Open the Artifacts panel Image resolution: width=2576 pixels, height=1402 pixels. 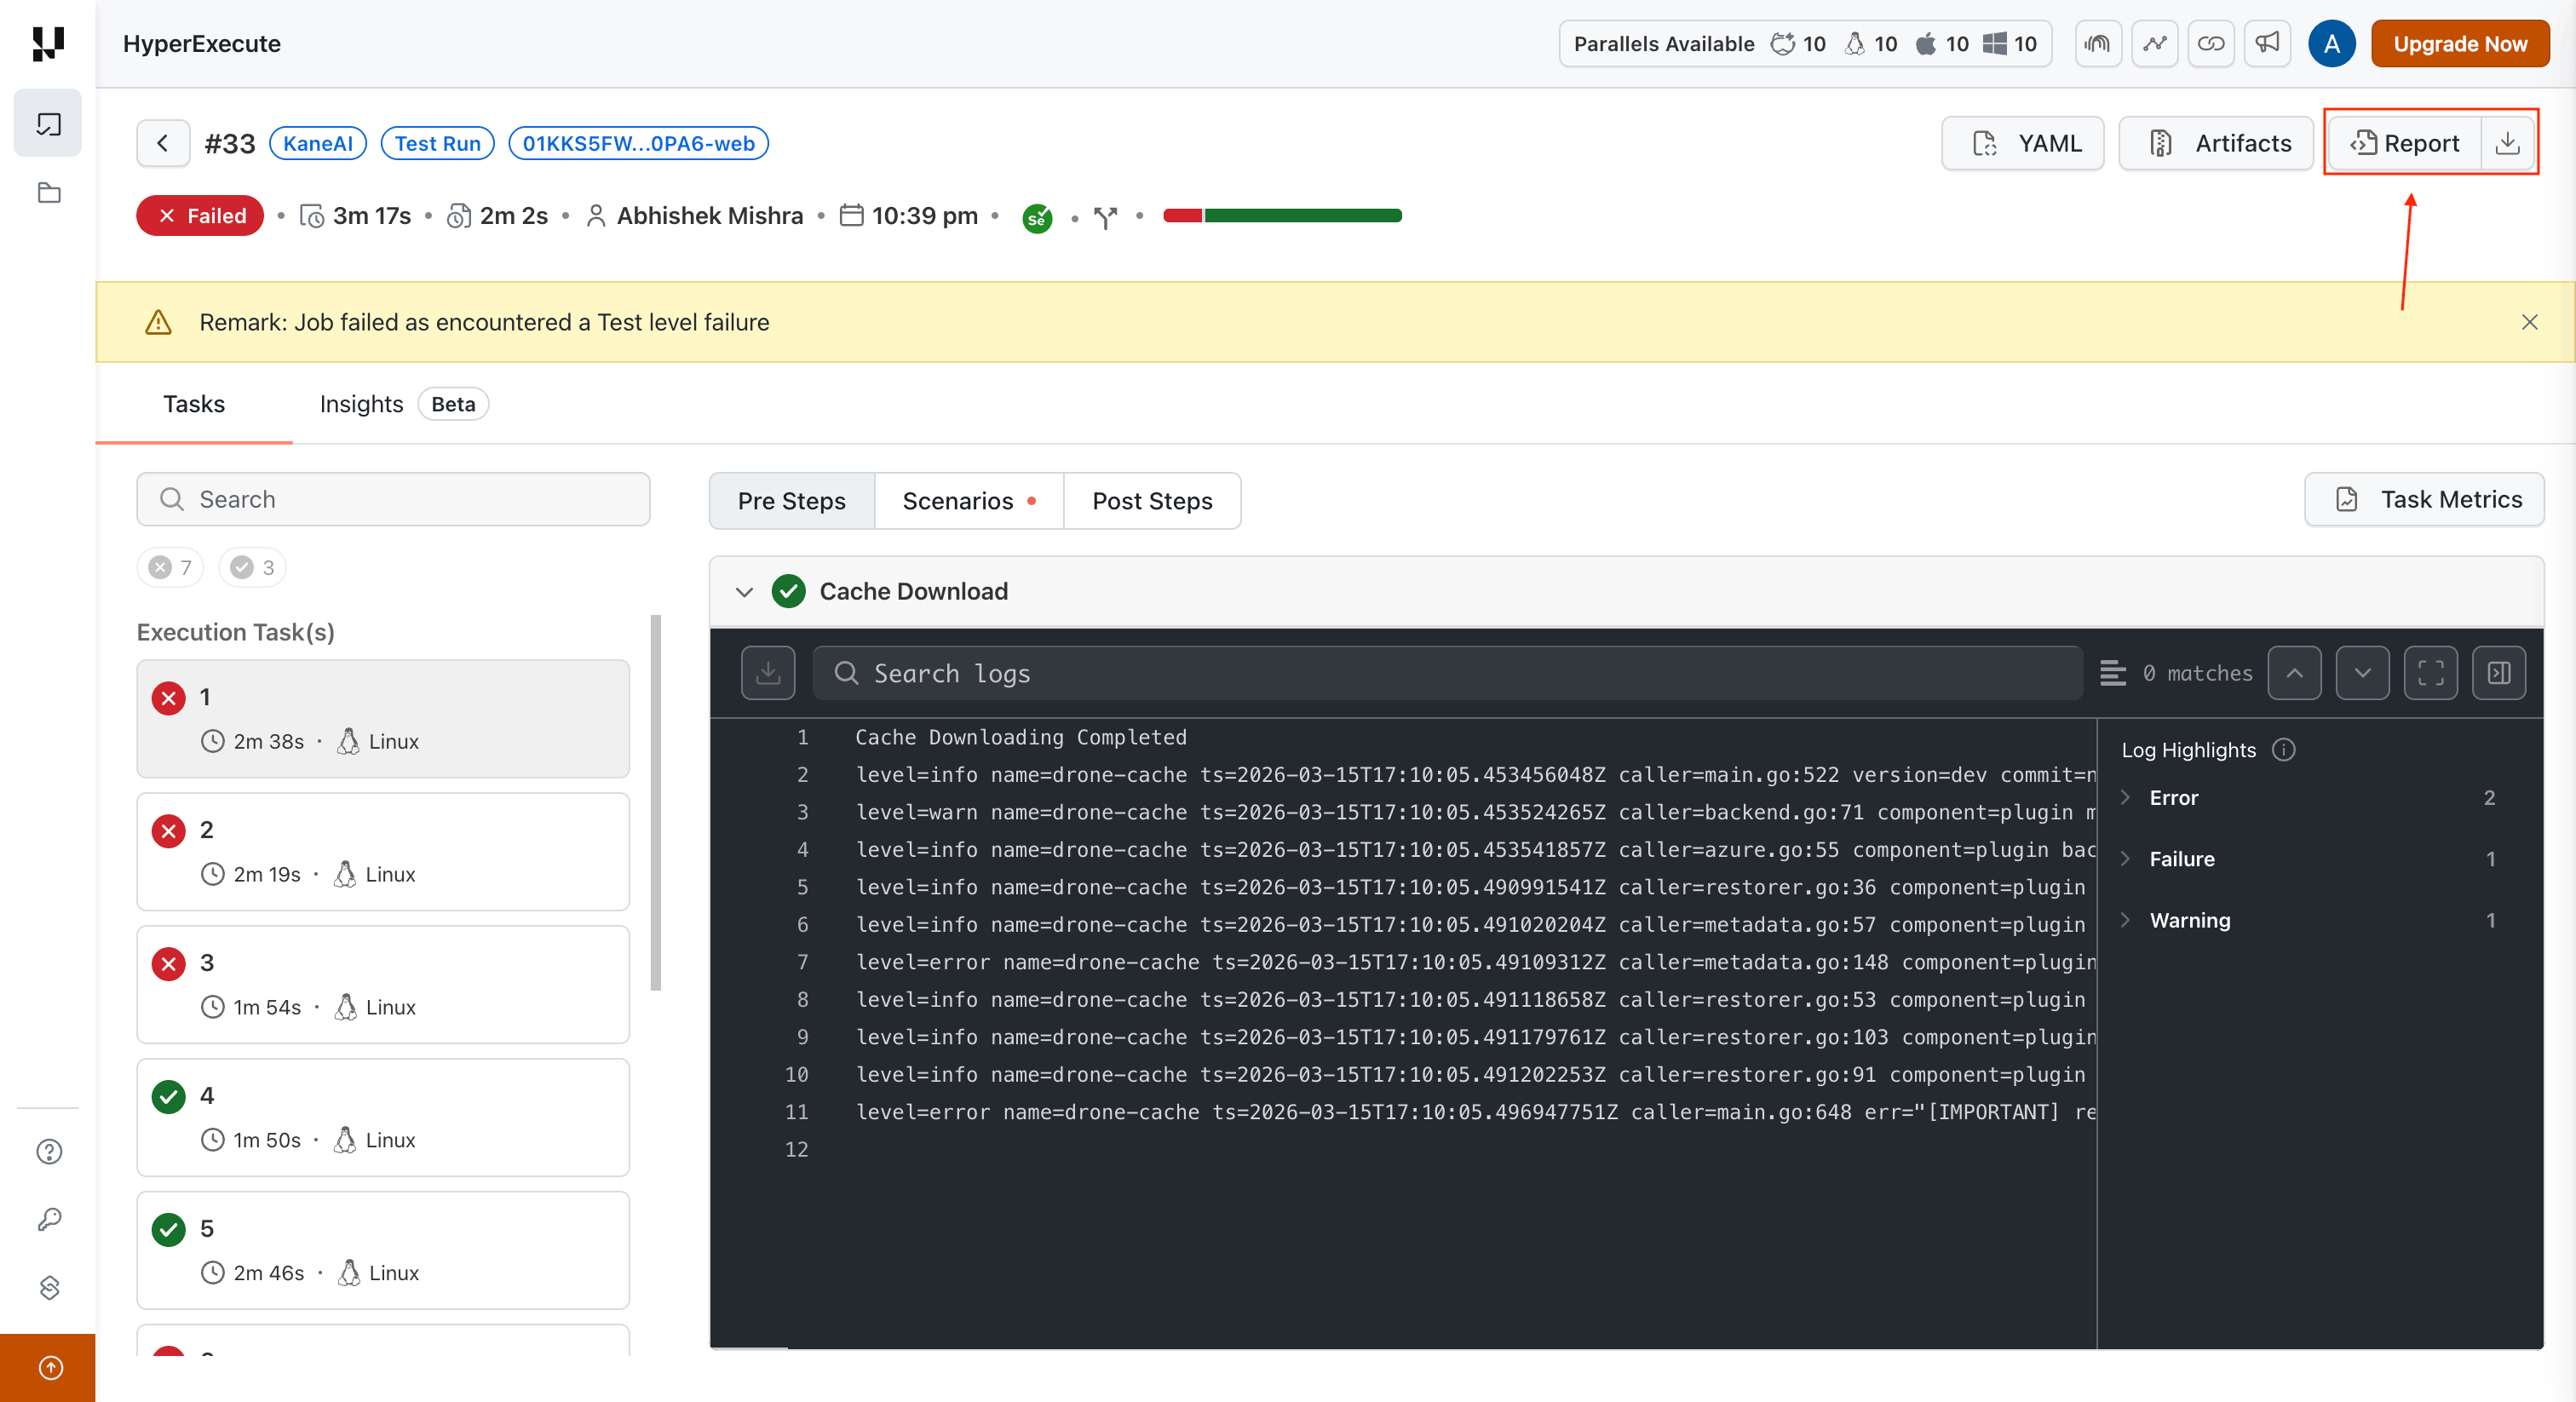(x=2216, y=143)
